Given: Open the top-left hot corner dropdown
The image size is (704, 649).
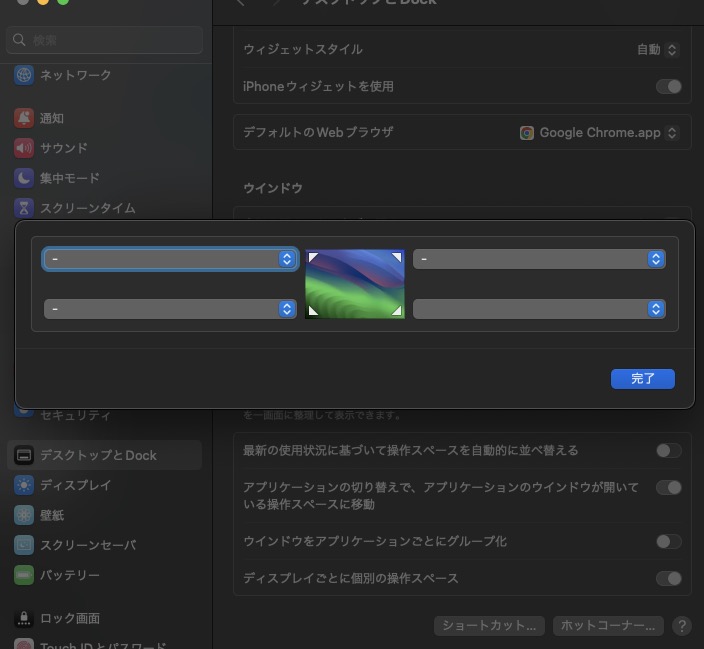Looking at the screenshot, I should tap(170, 259).
